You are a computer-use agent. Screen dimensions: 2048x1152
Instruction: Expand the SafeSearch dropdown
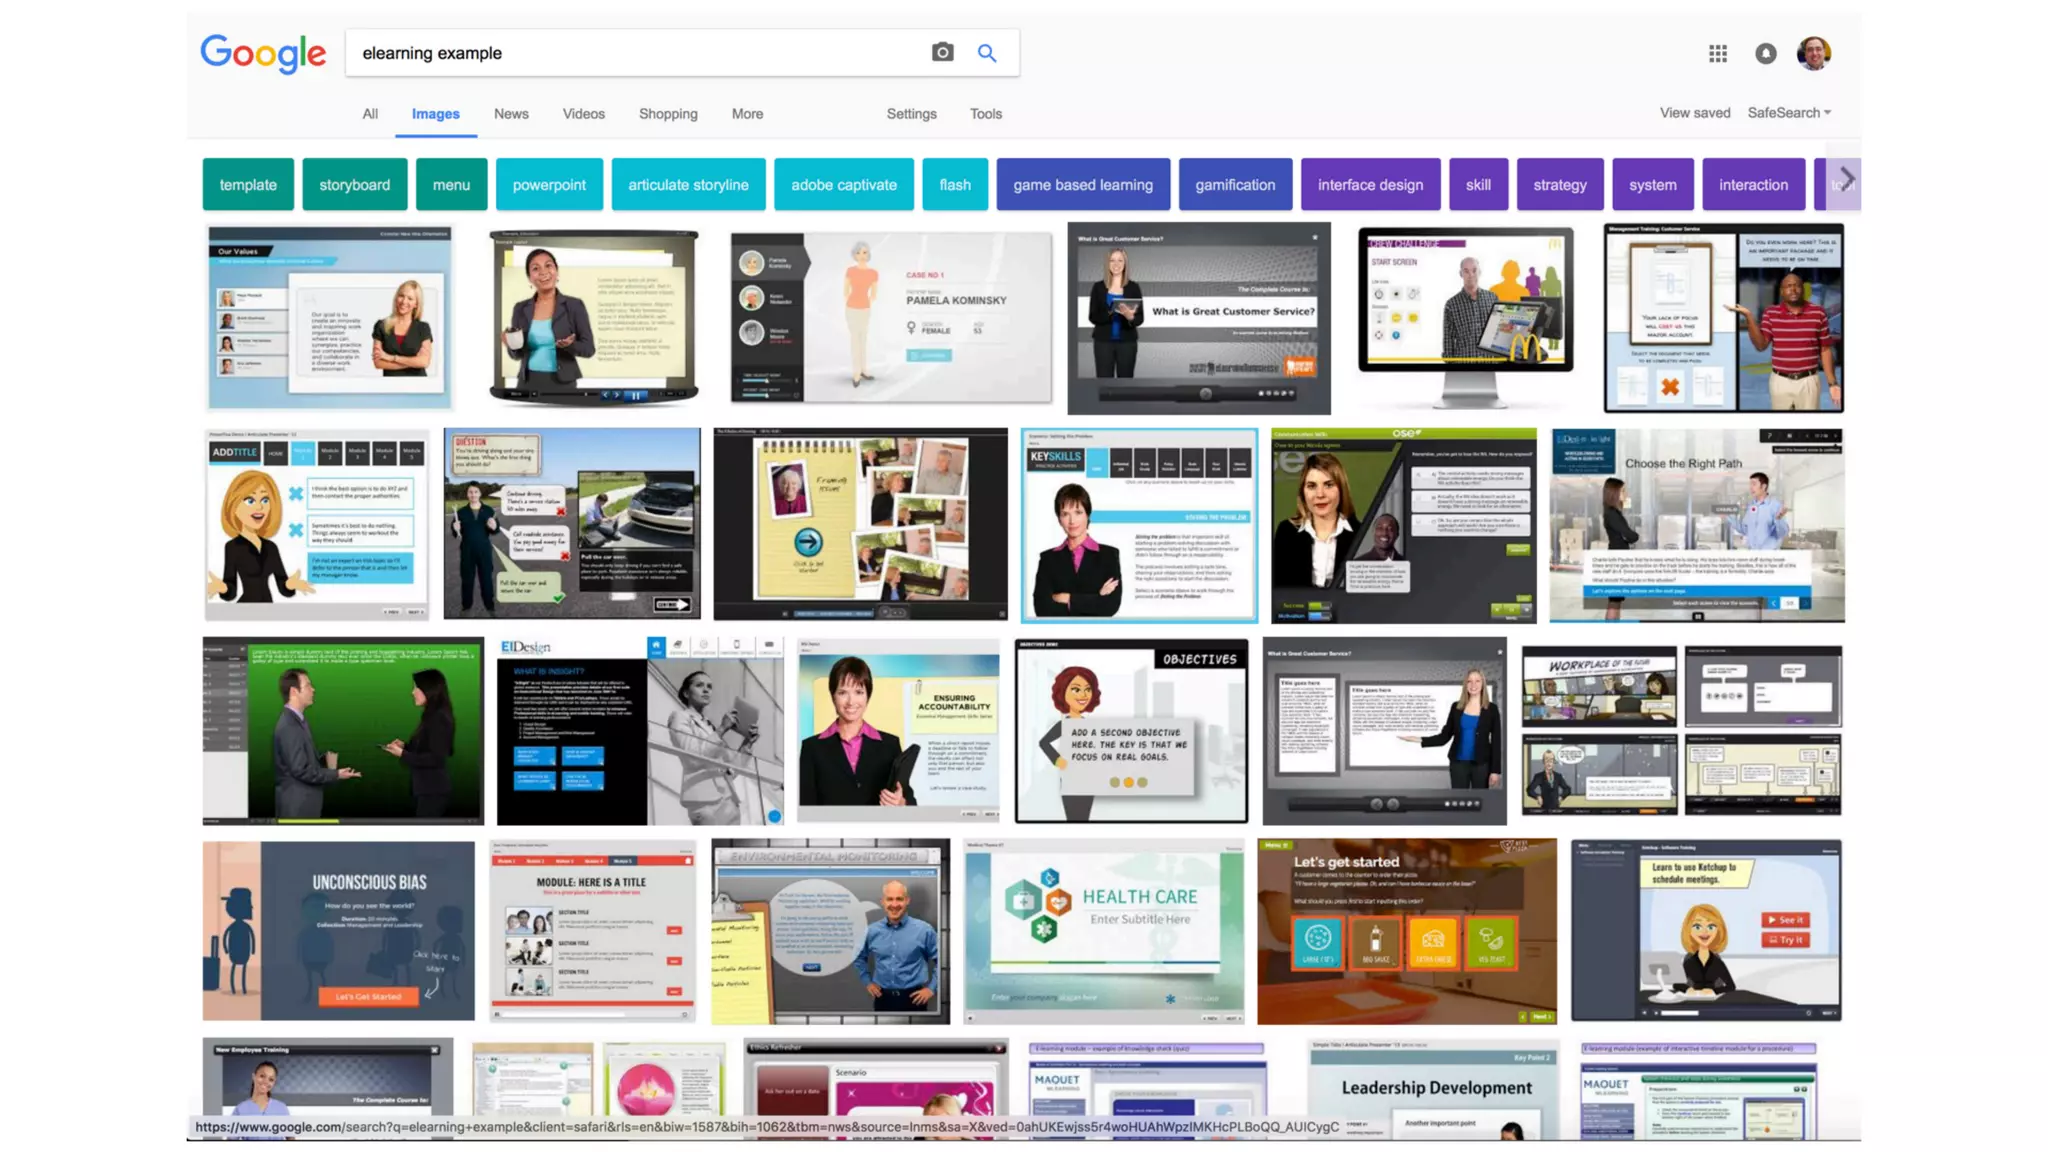[x=1789, y=113]
